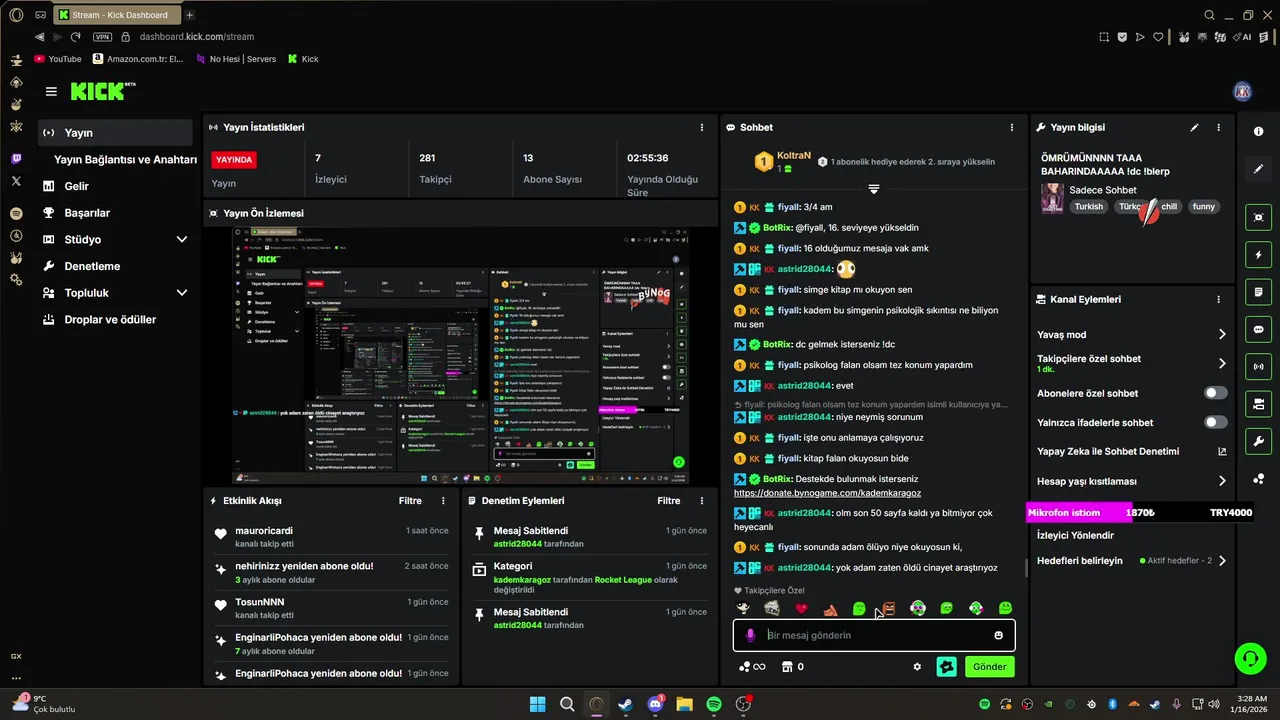Image resolution: width=1280 pixels, height=720 pixels.
Task: Expand the Topluluk menu chevron
Action: pyautogui.click(x=182, y=293)
